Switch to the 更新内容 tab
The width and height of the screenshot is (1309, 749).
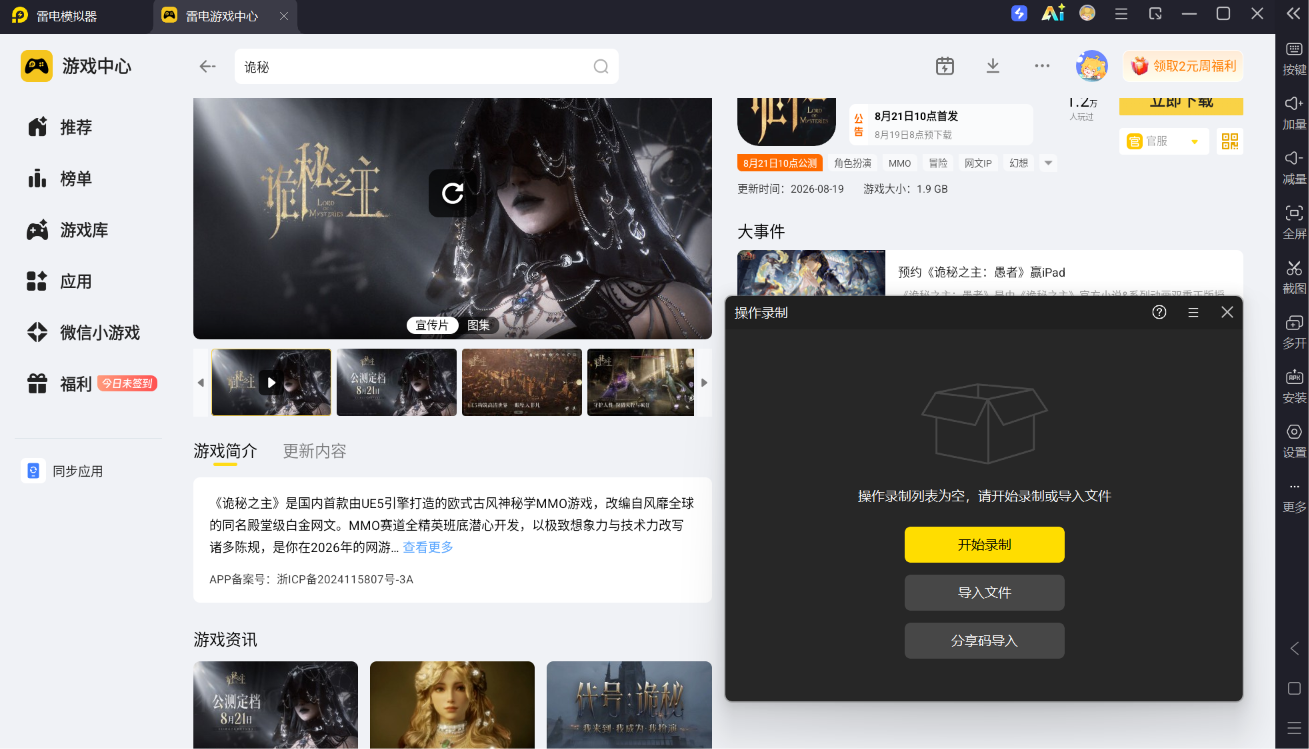point(315,451)
